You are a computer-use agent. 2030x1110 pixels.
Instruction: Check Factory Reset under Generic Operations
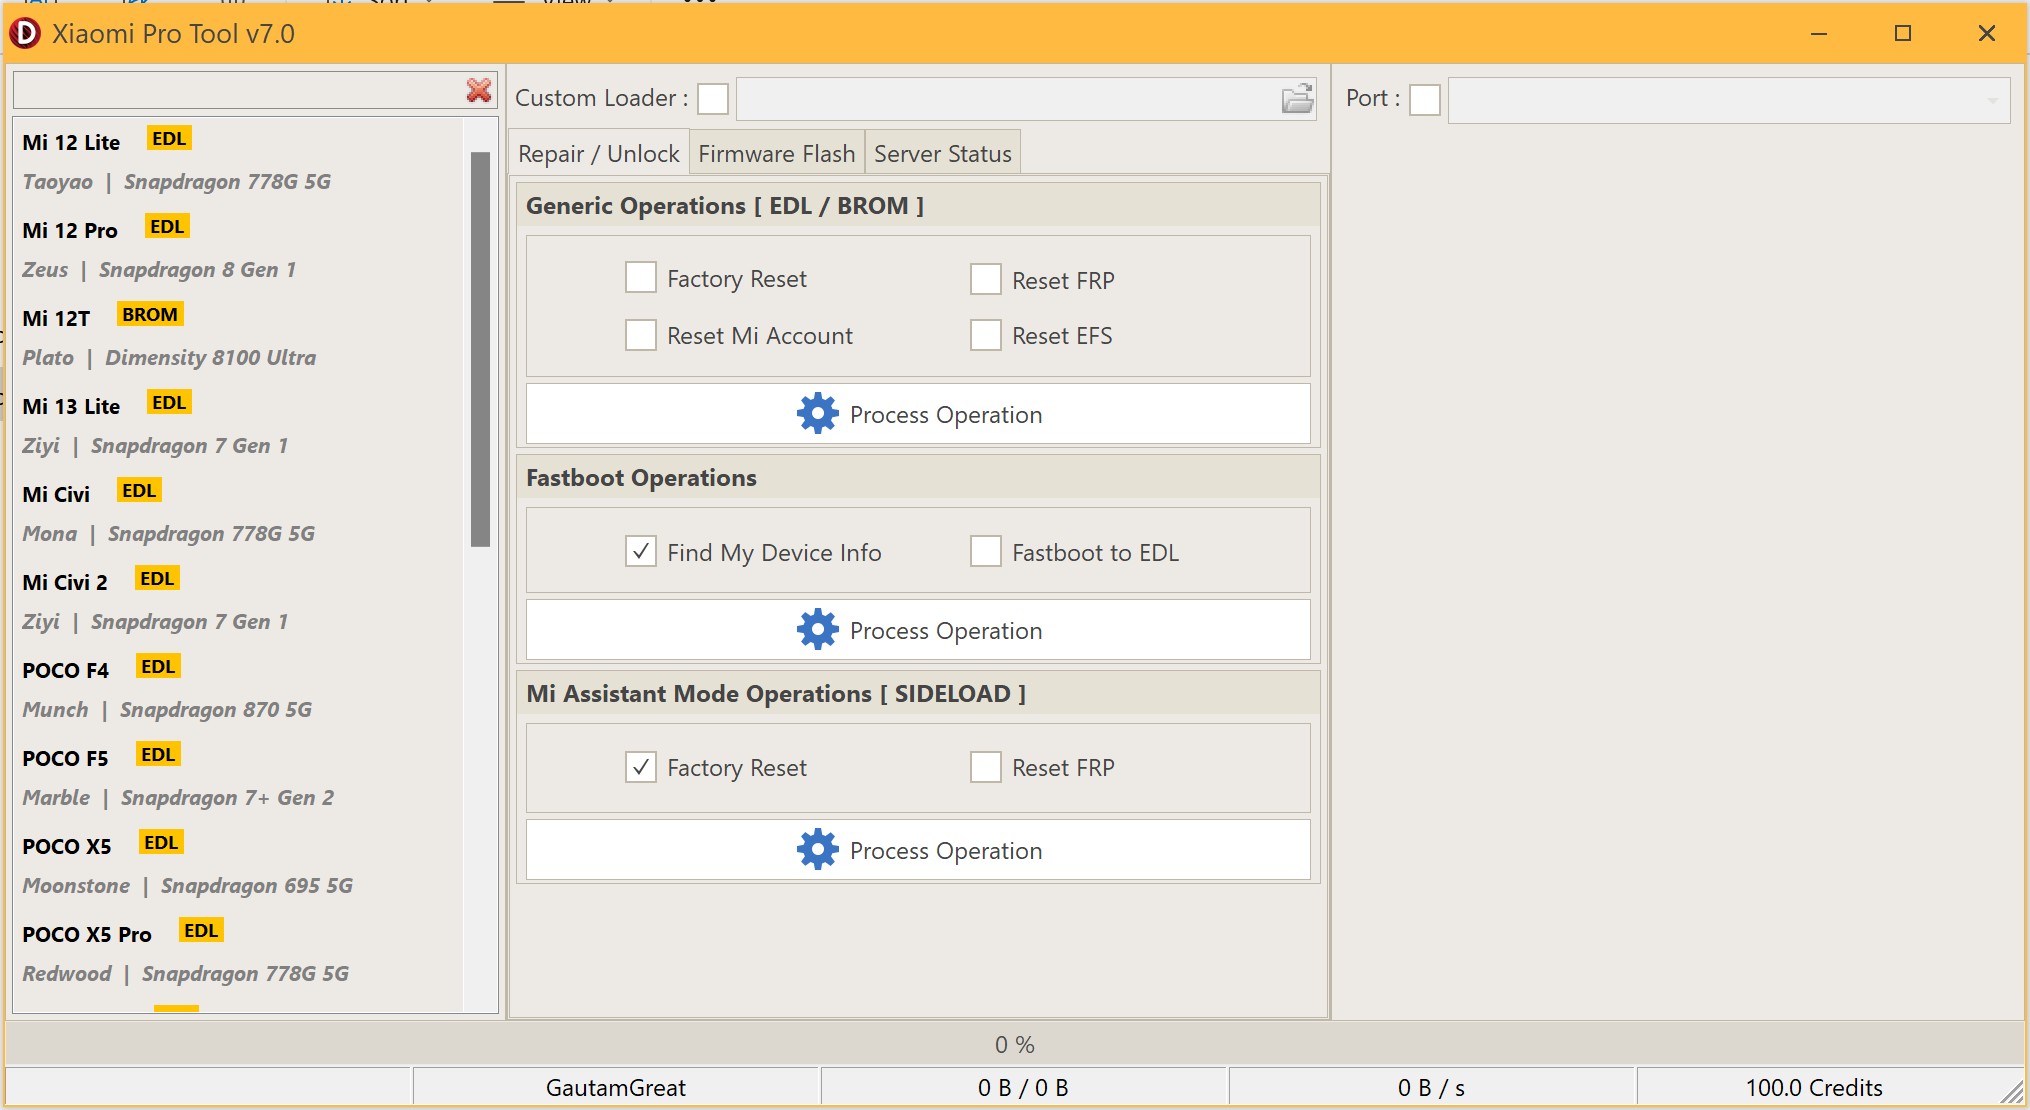coord(641,277)
